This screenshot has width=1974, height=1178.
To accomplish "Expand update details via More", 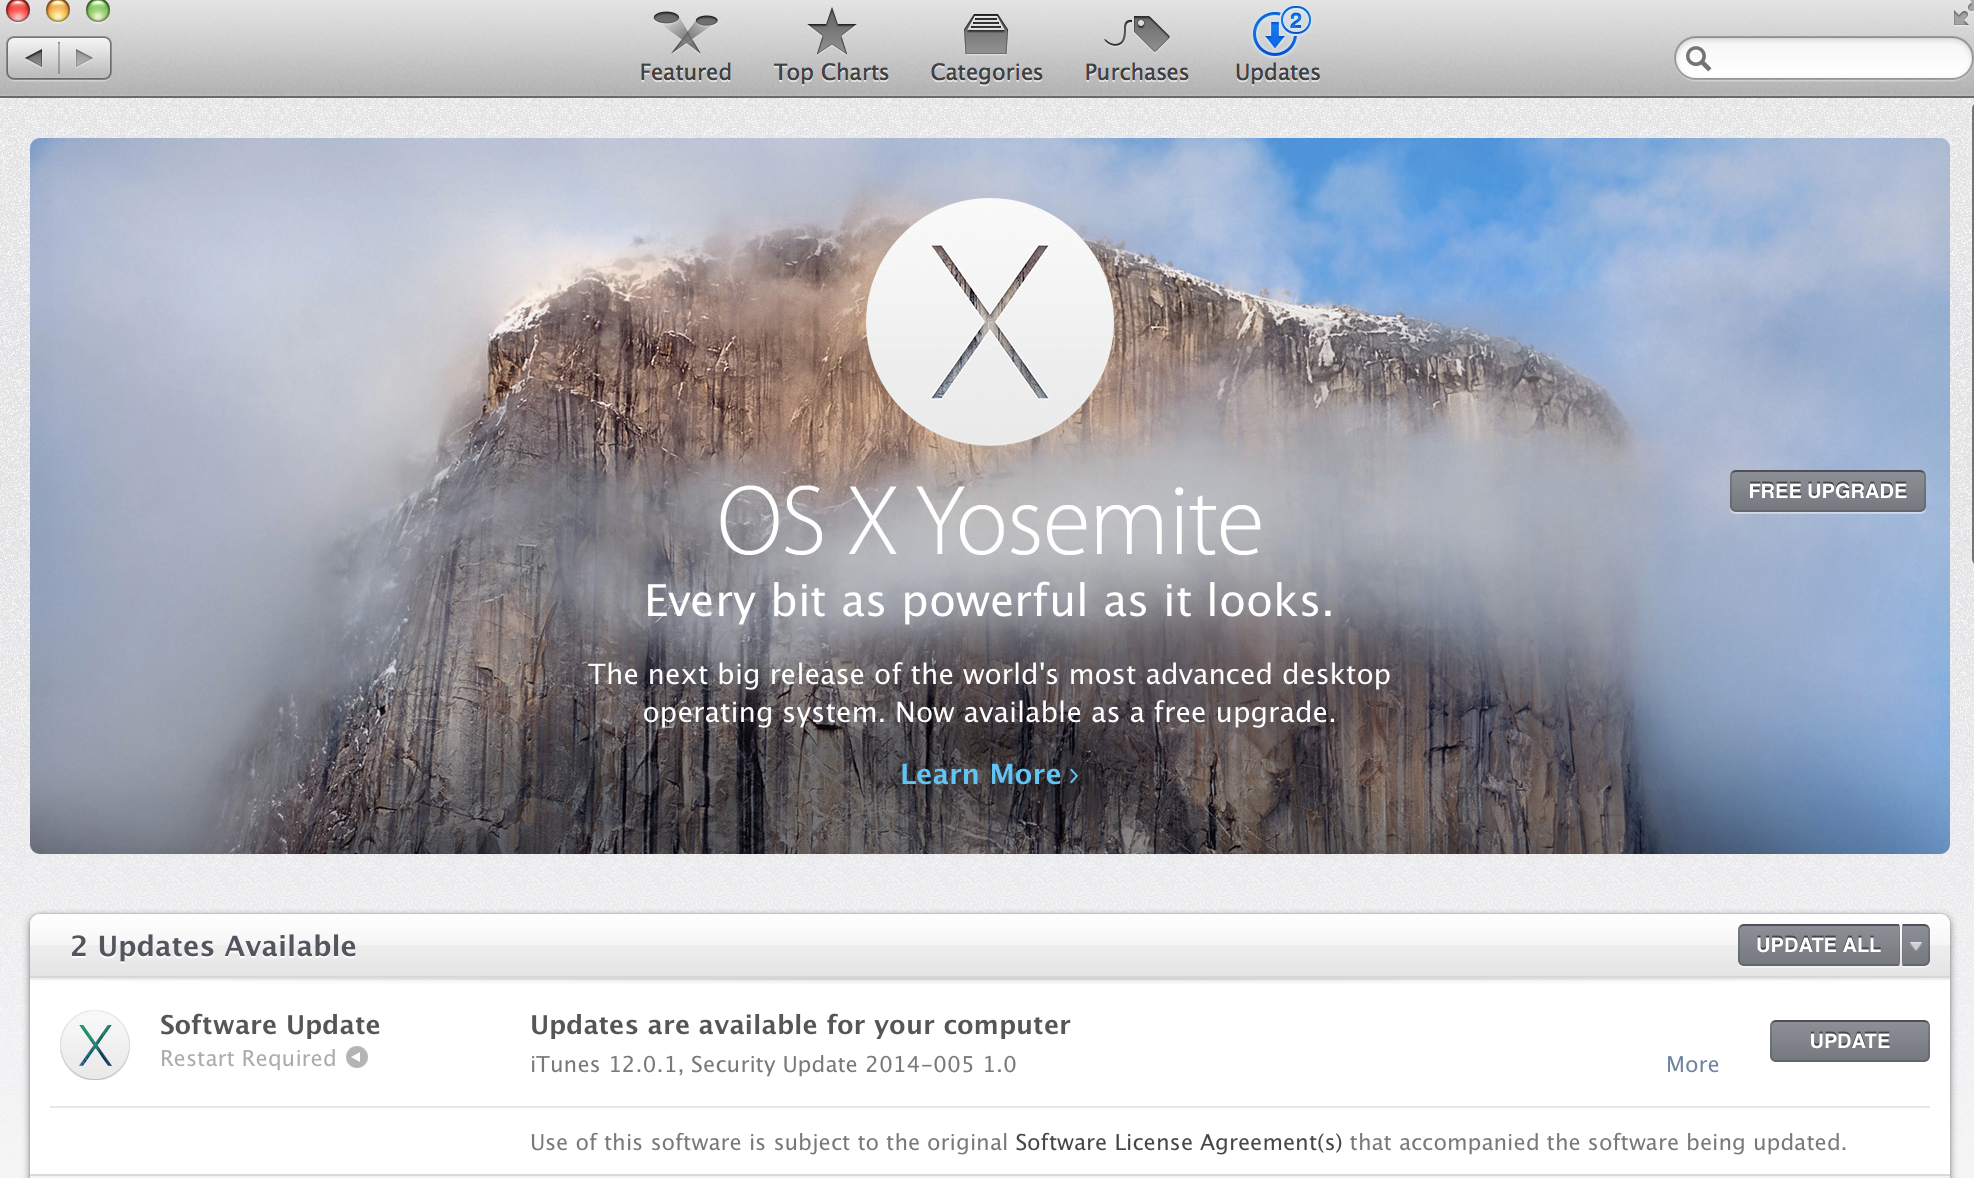I will [1692, 1064].
